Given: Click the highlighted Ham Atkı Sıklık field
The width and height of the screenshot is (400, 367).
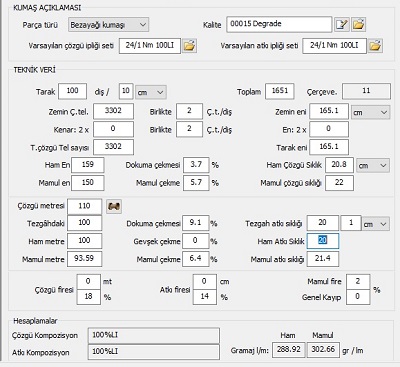Looking at the screenshot, I should tap(323, 241).
